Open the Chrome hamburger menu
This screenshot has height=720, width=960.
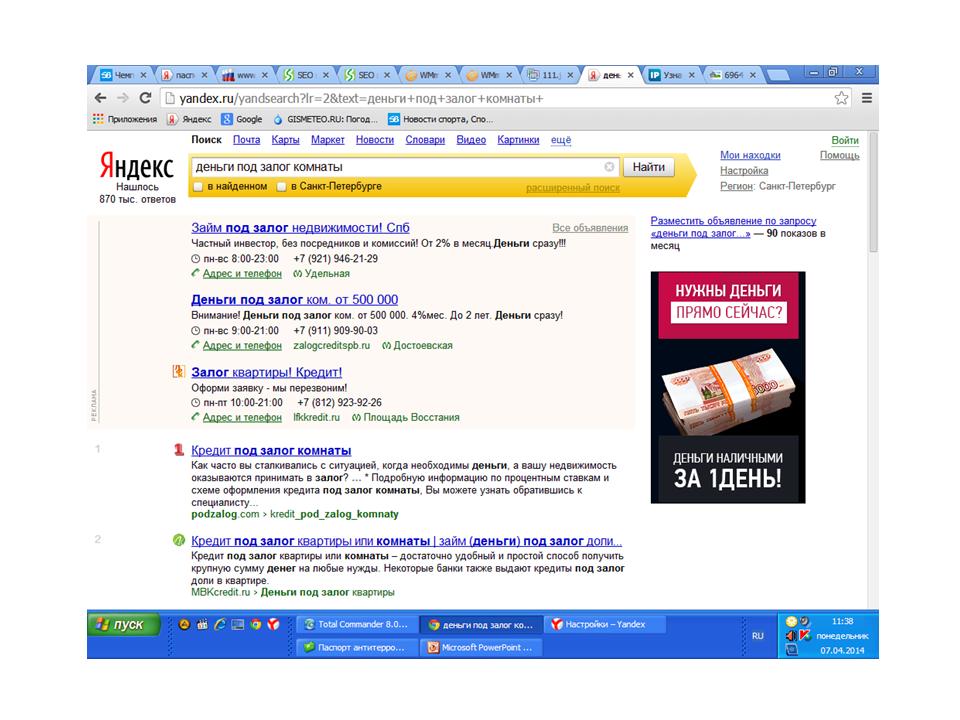(866, 98)
